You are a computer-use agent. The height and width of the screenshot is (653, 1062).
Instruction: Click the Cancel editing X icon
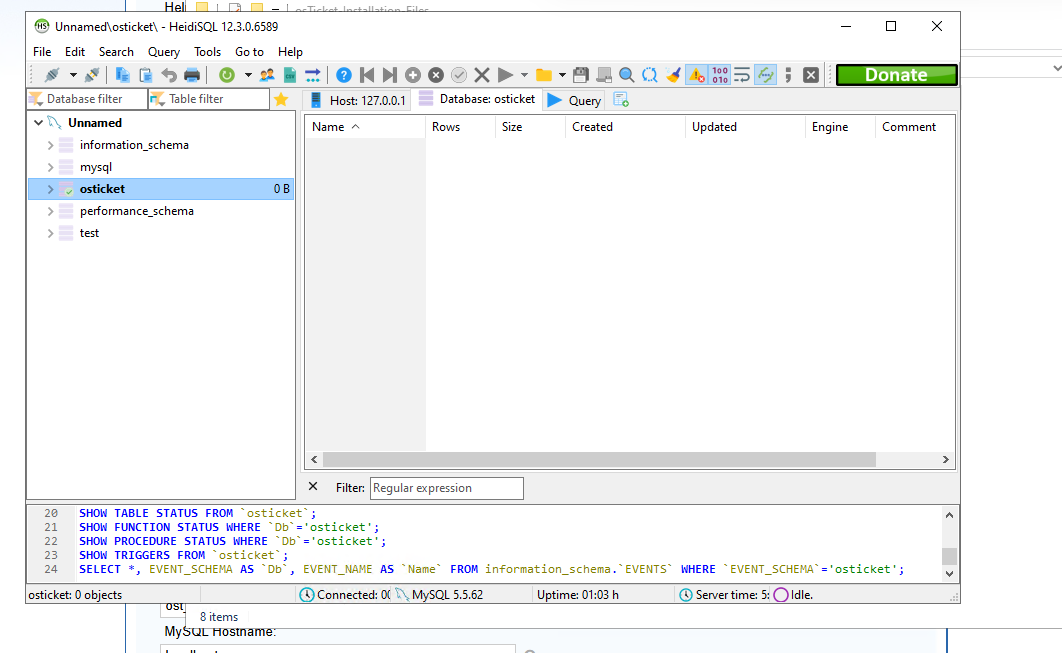pos(482,75)
